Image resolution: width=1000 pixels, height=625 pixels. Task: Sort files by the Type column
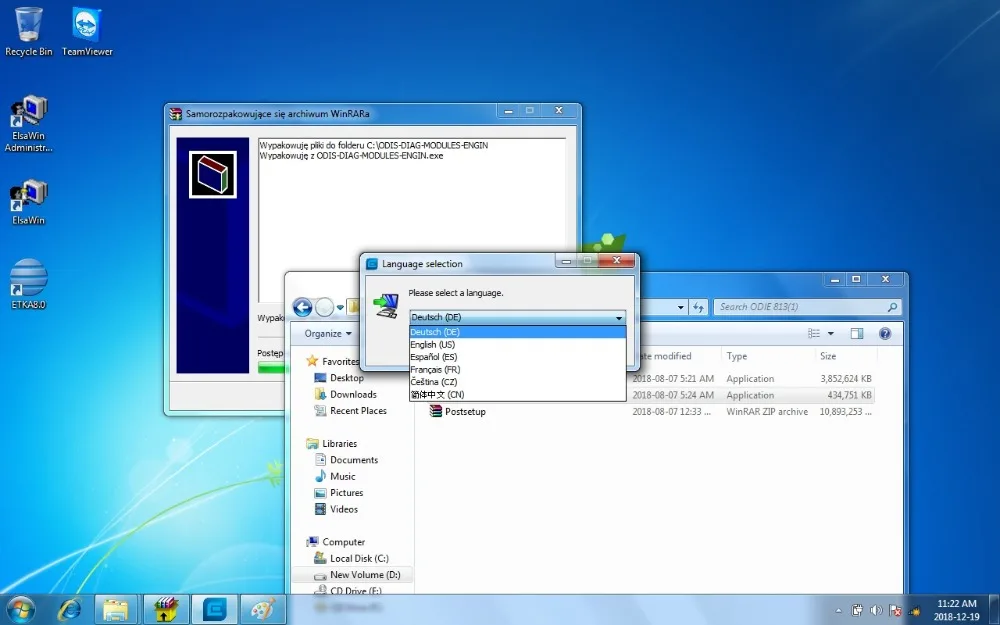tap(737, 356)
